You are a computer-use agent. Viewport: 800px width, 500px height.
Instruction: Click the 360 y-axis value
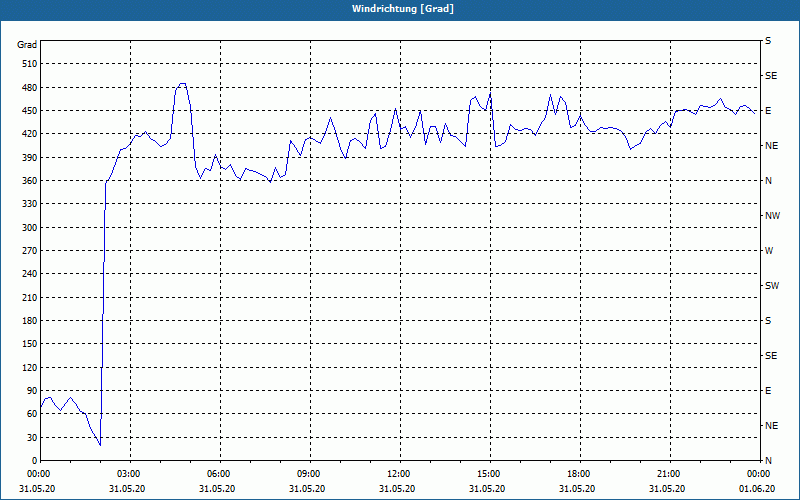(30, 181)
